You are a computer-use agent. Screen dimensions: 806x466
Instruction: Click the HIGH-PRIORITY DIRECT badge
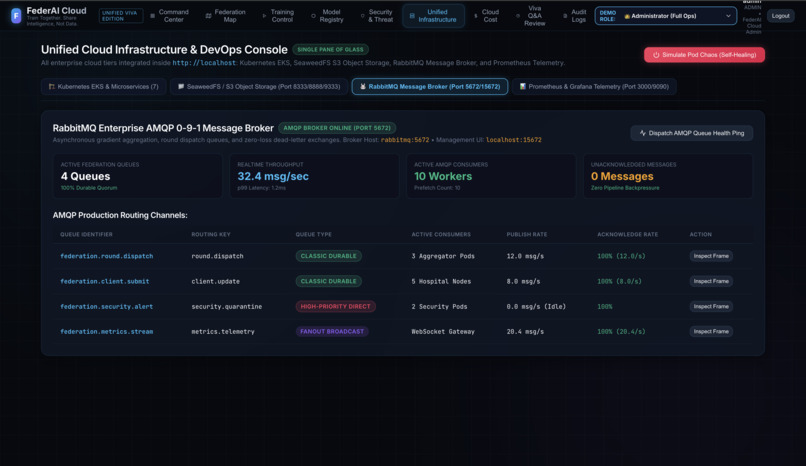click(335, 306)
